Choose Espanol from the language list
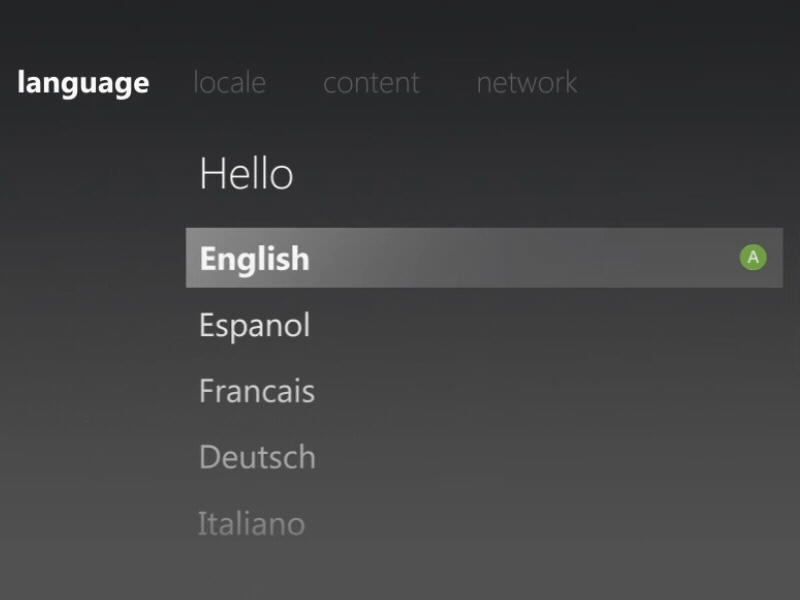Screen dimensions: 800x600 tap(255, 324)
